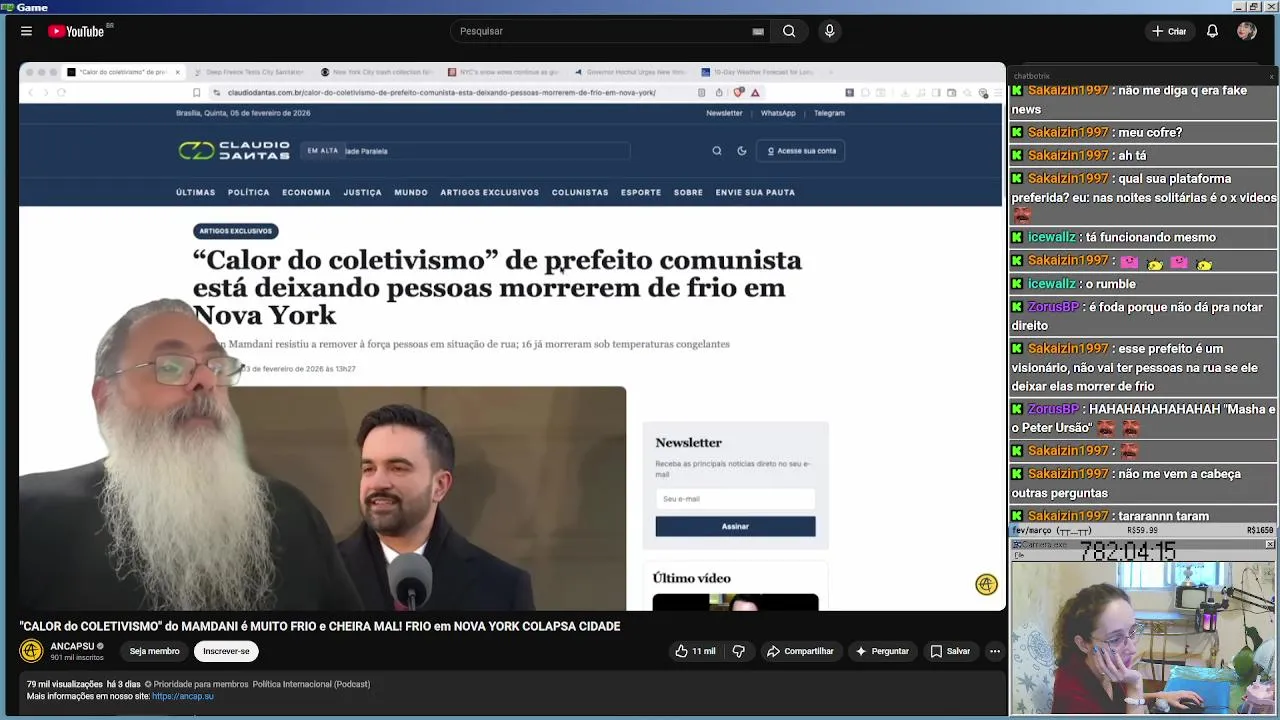Image resolution: width=1280 pixels, height=720 pixels.
Task: Click the webcam thumbnail of the streamer
Action: coord(1143,636)
